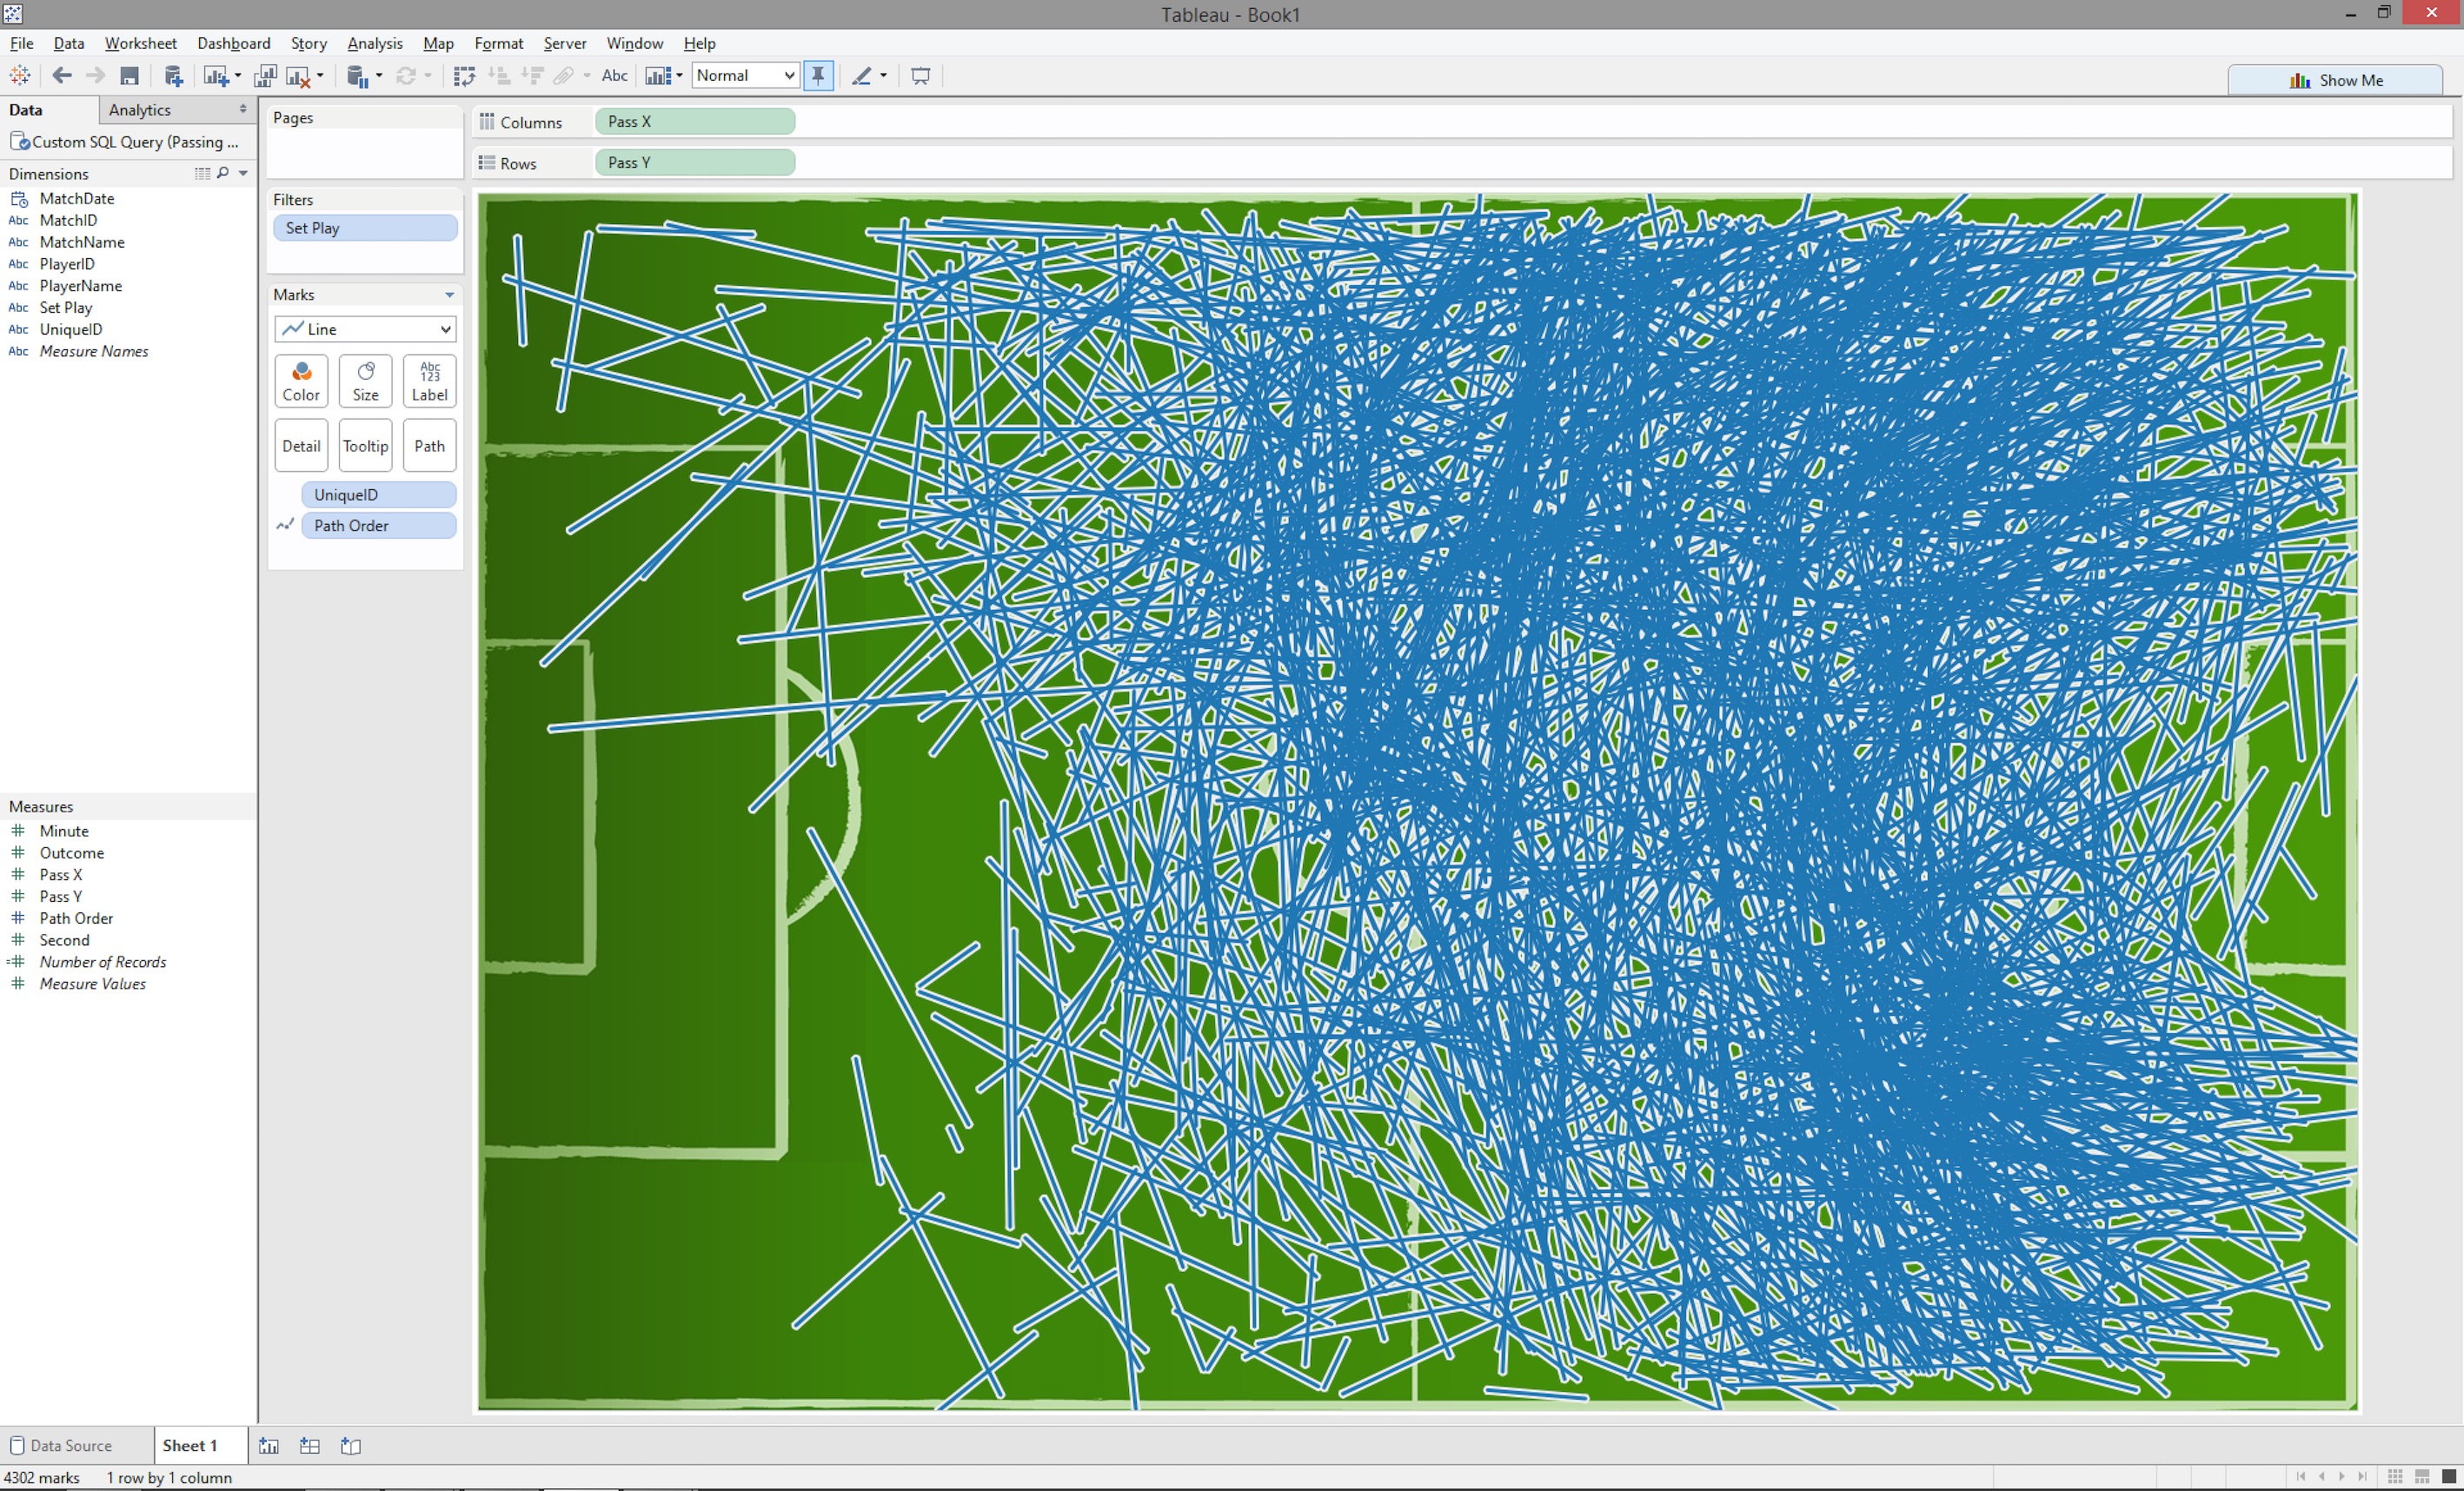2464x1491 pixels.
Task: Switch to the Show Sheet Sorter grid view
Action: click(x=2395, y=1477)
